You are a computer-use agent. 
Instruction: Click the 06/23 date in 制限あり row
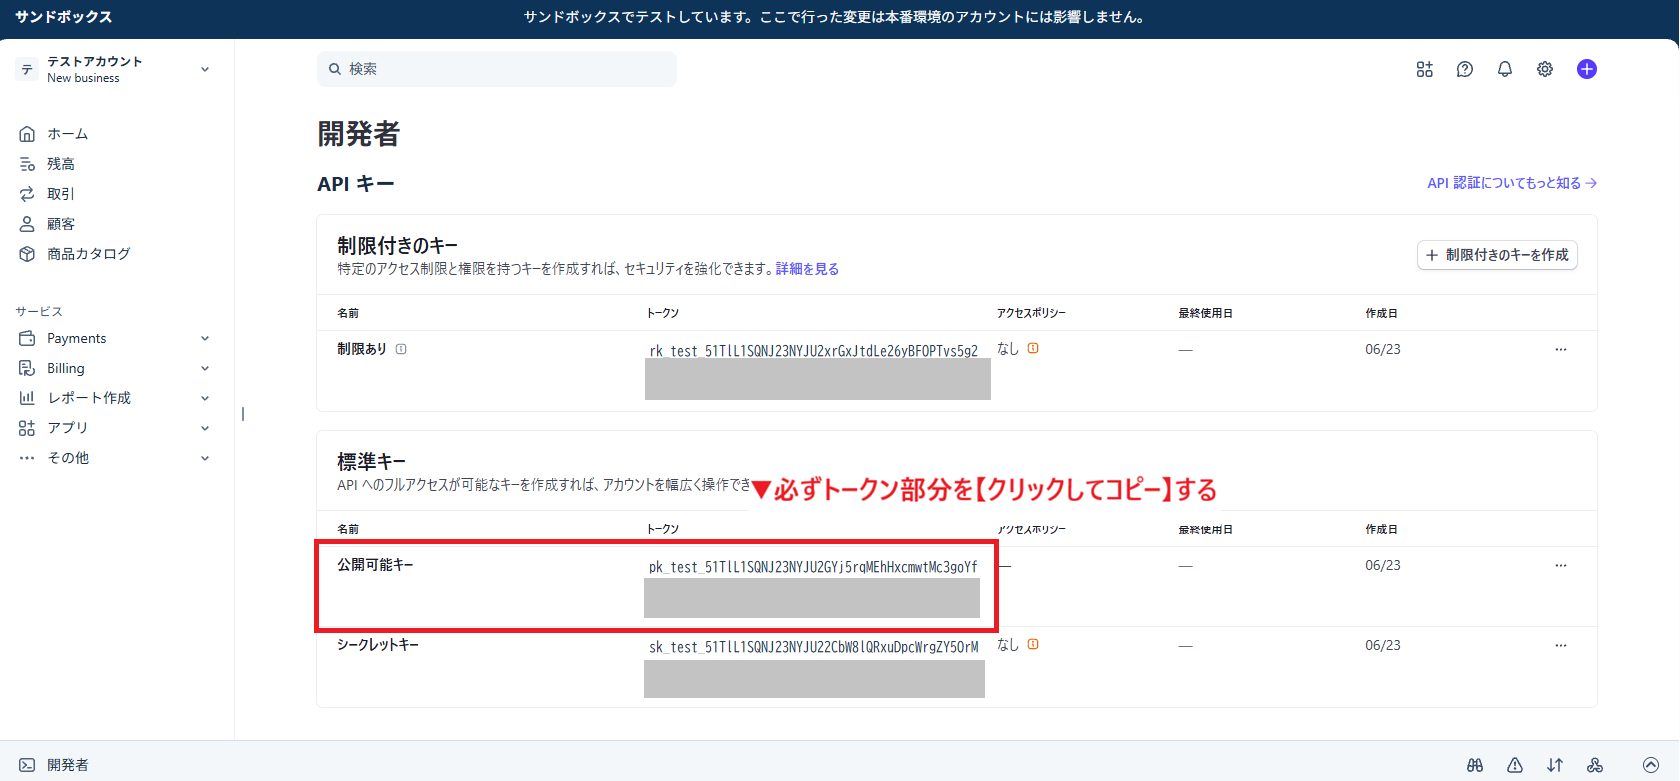pos(1383,349)
